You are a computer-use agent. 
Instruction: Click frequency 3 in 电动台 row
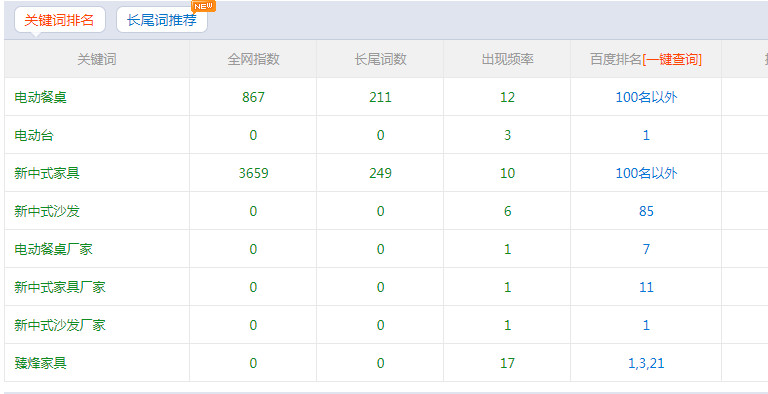pos(507,135)
